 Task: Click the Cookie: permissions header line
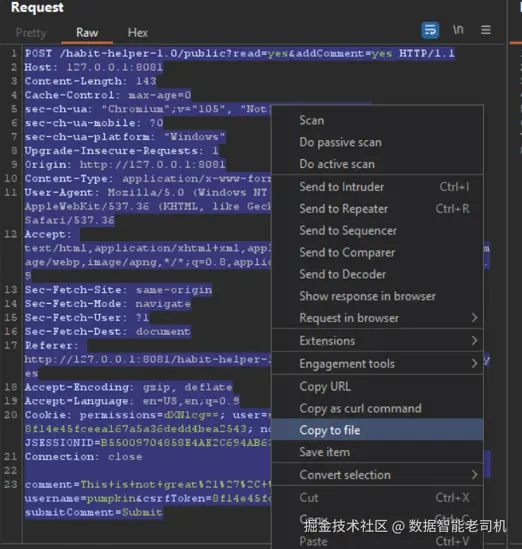pyautogui.click(x=148, y=415)
